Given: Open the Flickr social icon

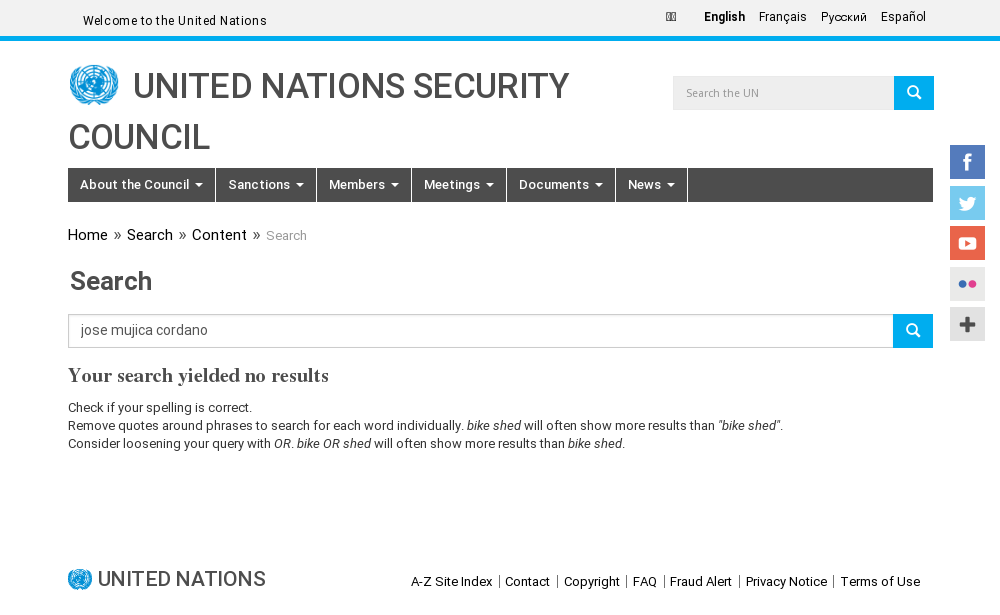Looking at the screenshot, I should point(967,284).
